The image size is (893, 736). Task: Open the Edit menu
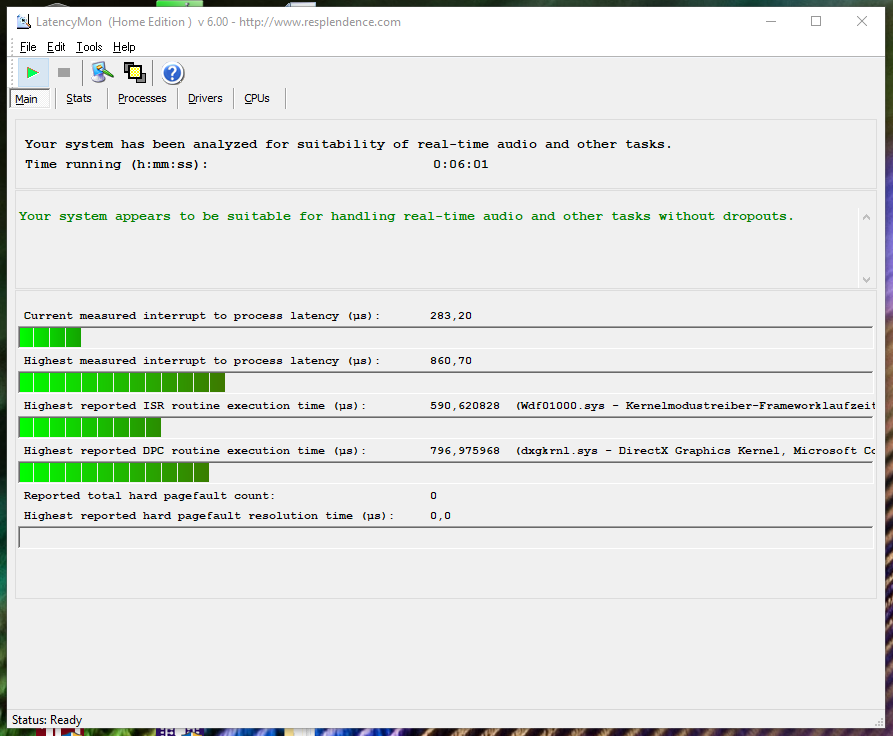(x=56, y=47)
